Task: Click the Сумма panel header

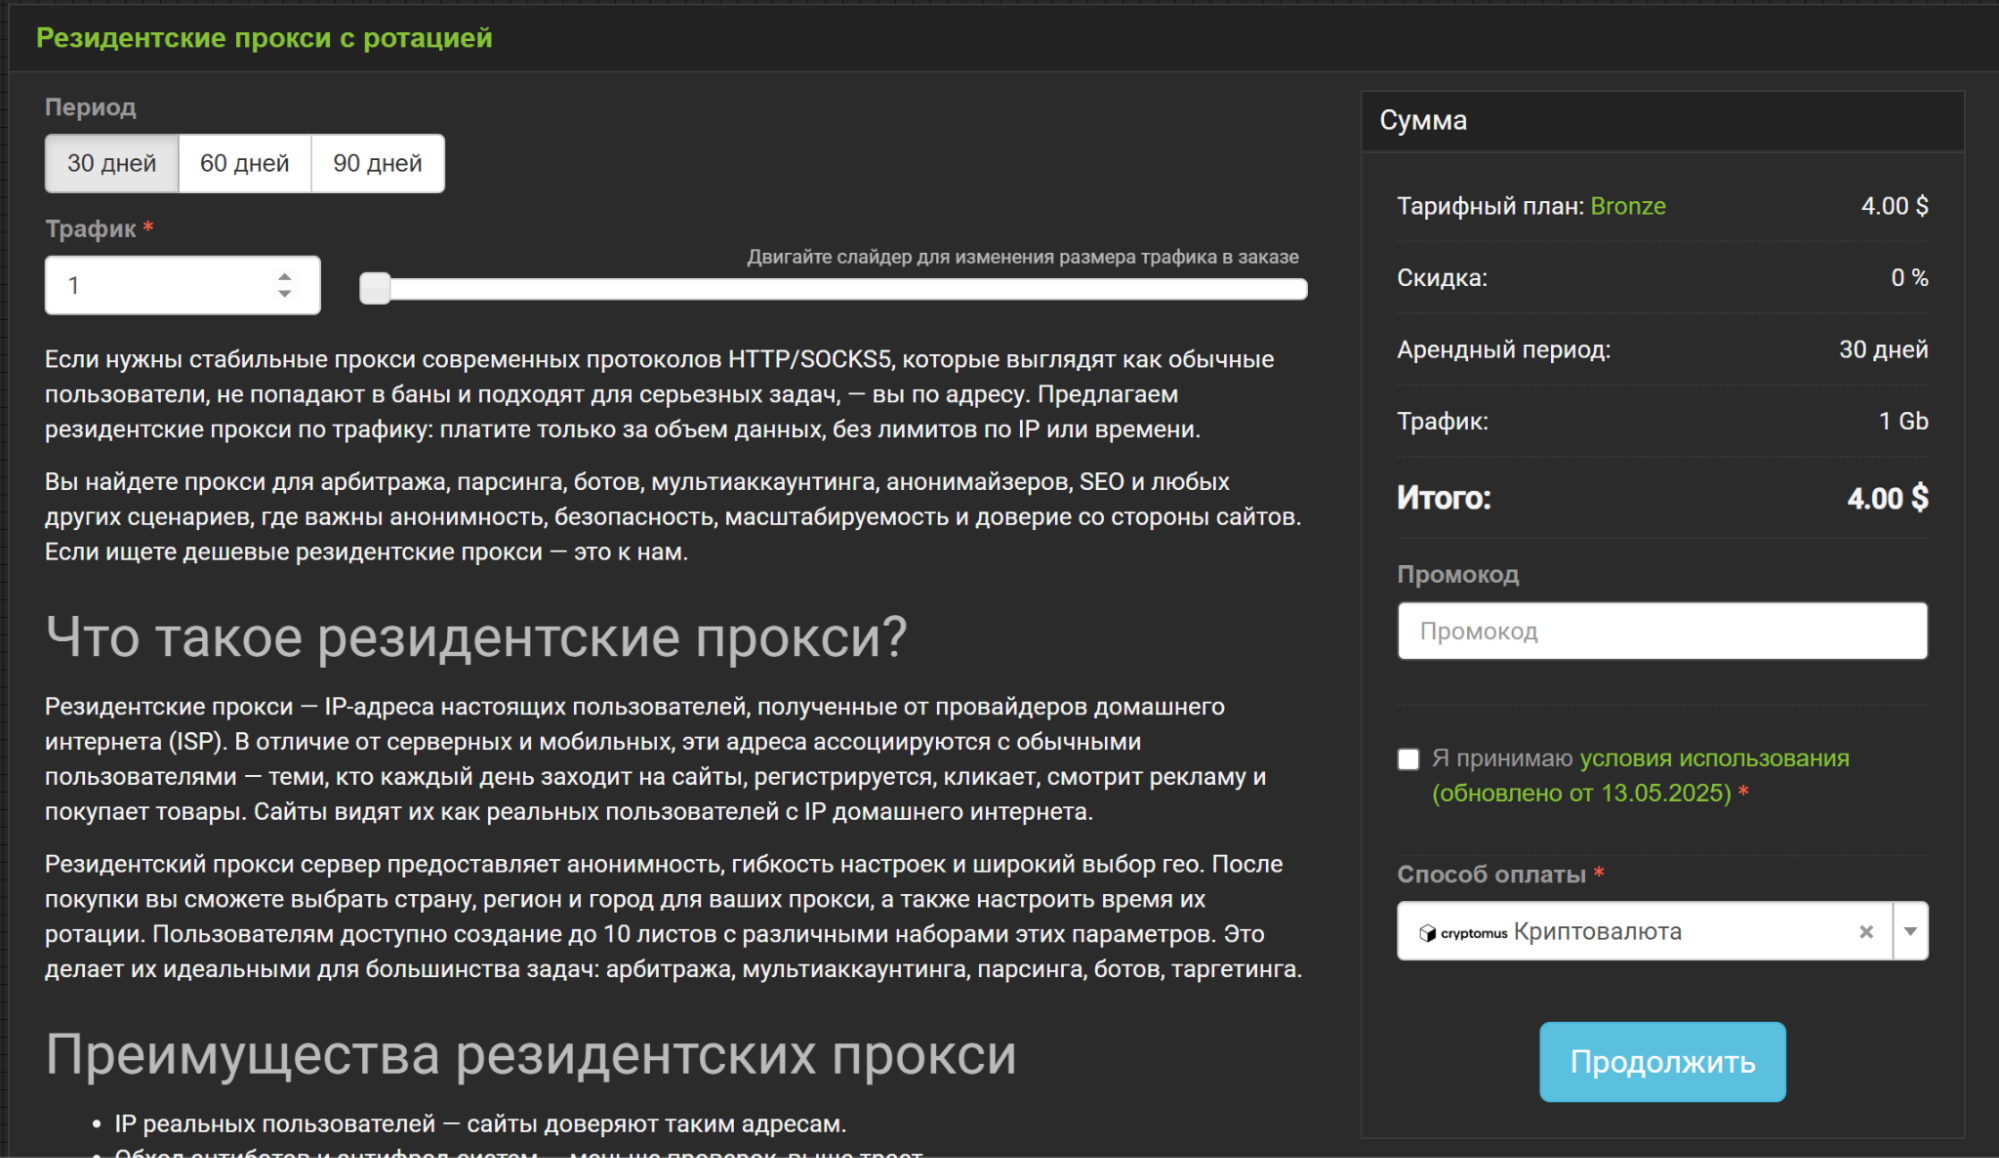Action: pyautogui.click(x=1424, y=120)
